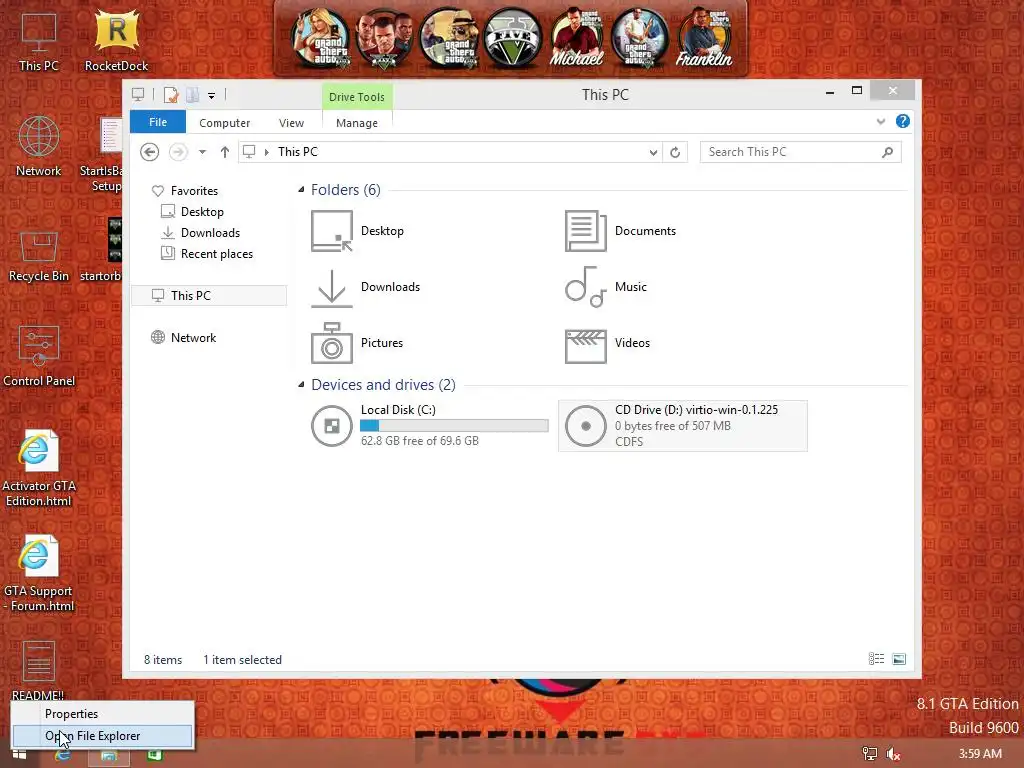
Task: Click the This PC address bar path
Action: 298,152
